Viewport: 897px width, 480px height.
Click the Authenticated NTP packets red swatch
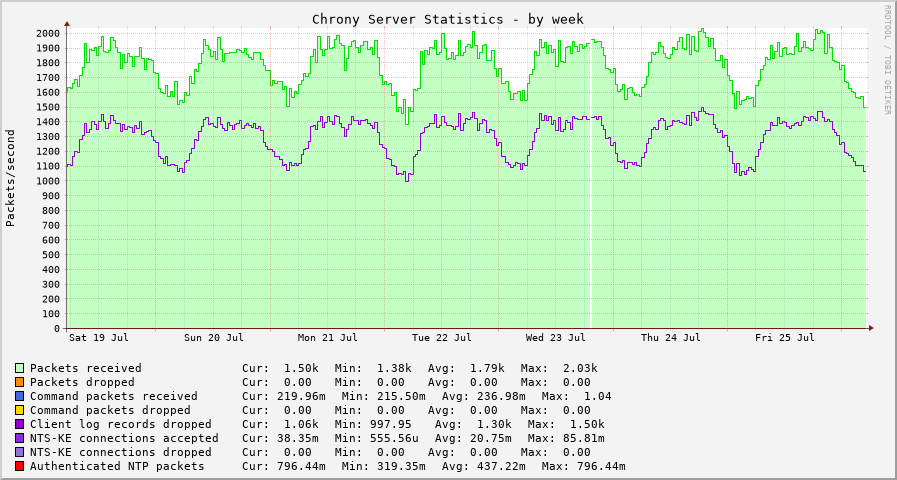pos(20,466)
